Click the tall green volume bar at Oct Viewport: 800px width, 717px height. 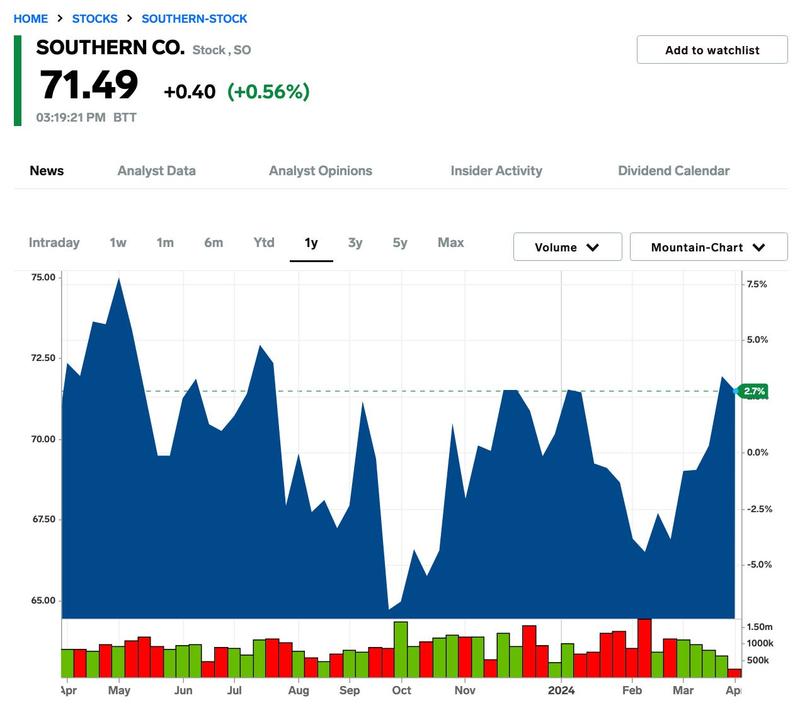pyautogui.click(x=401, y=649)
